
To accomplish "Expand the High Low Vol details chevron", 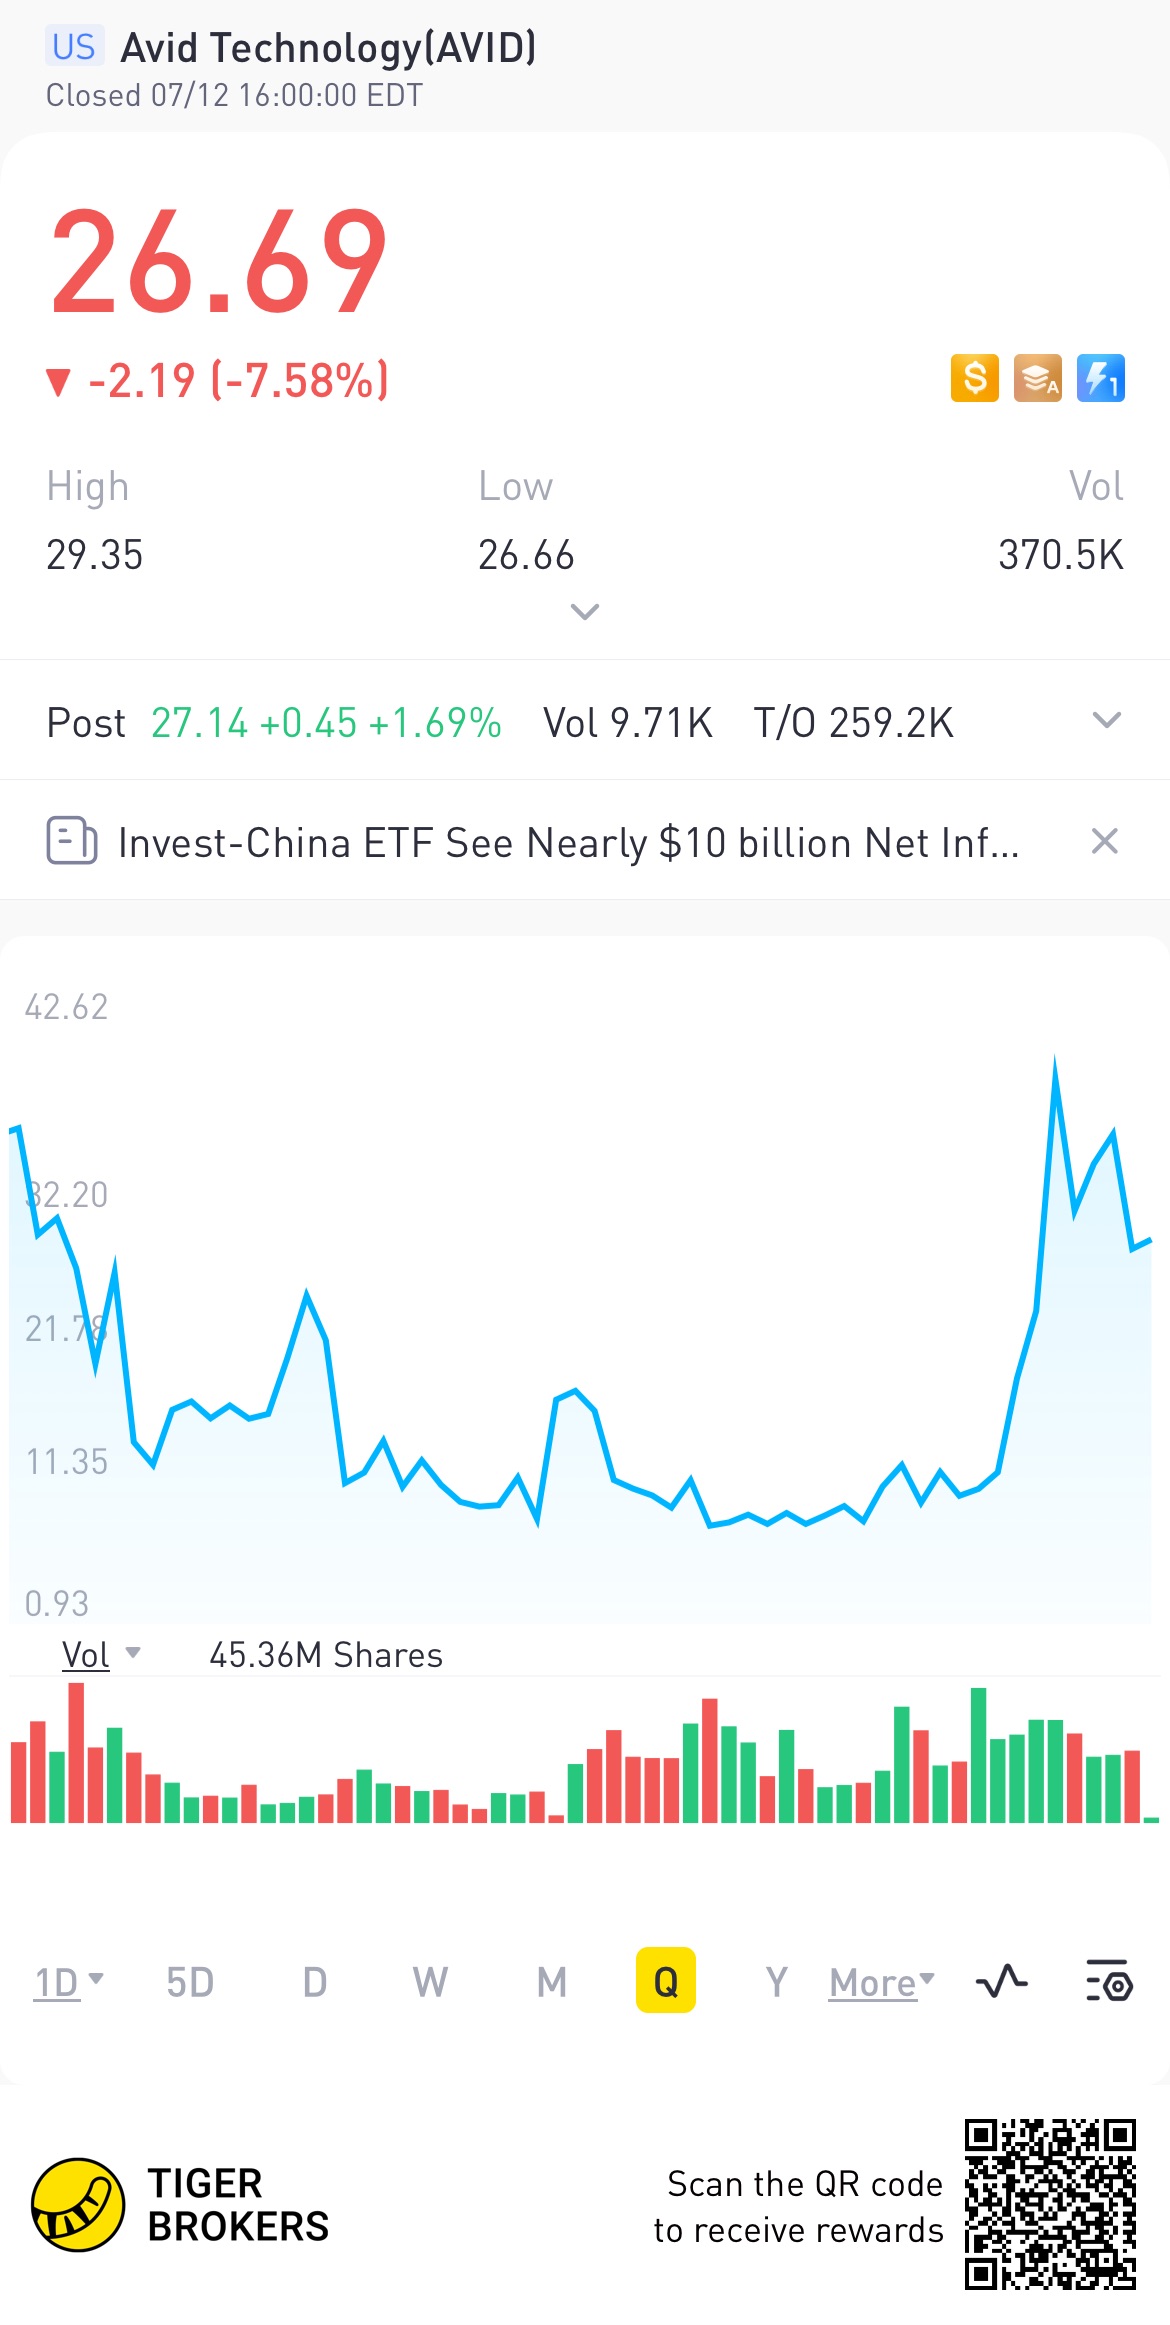I will [585, 611].
